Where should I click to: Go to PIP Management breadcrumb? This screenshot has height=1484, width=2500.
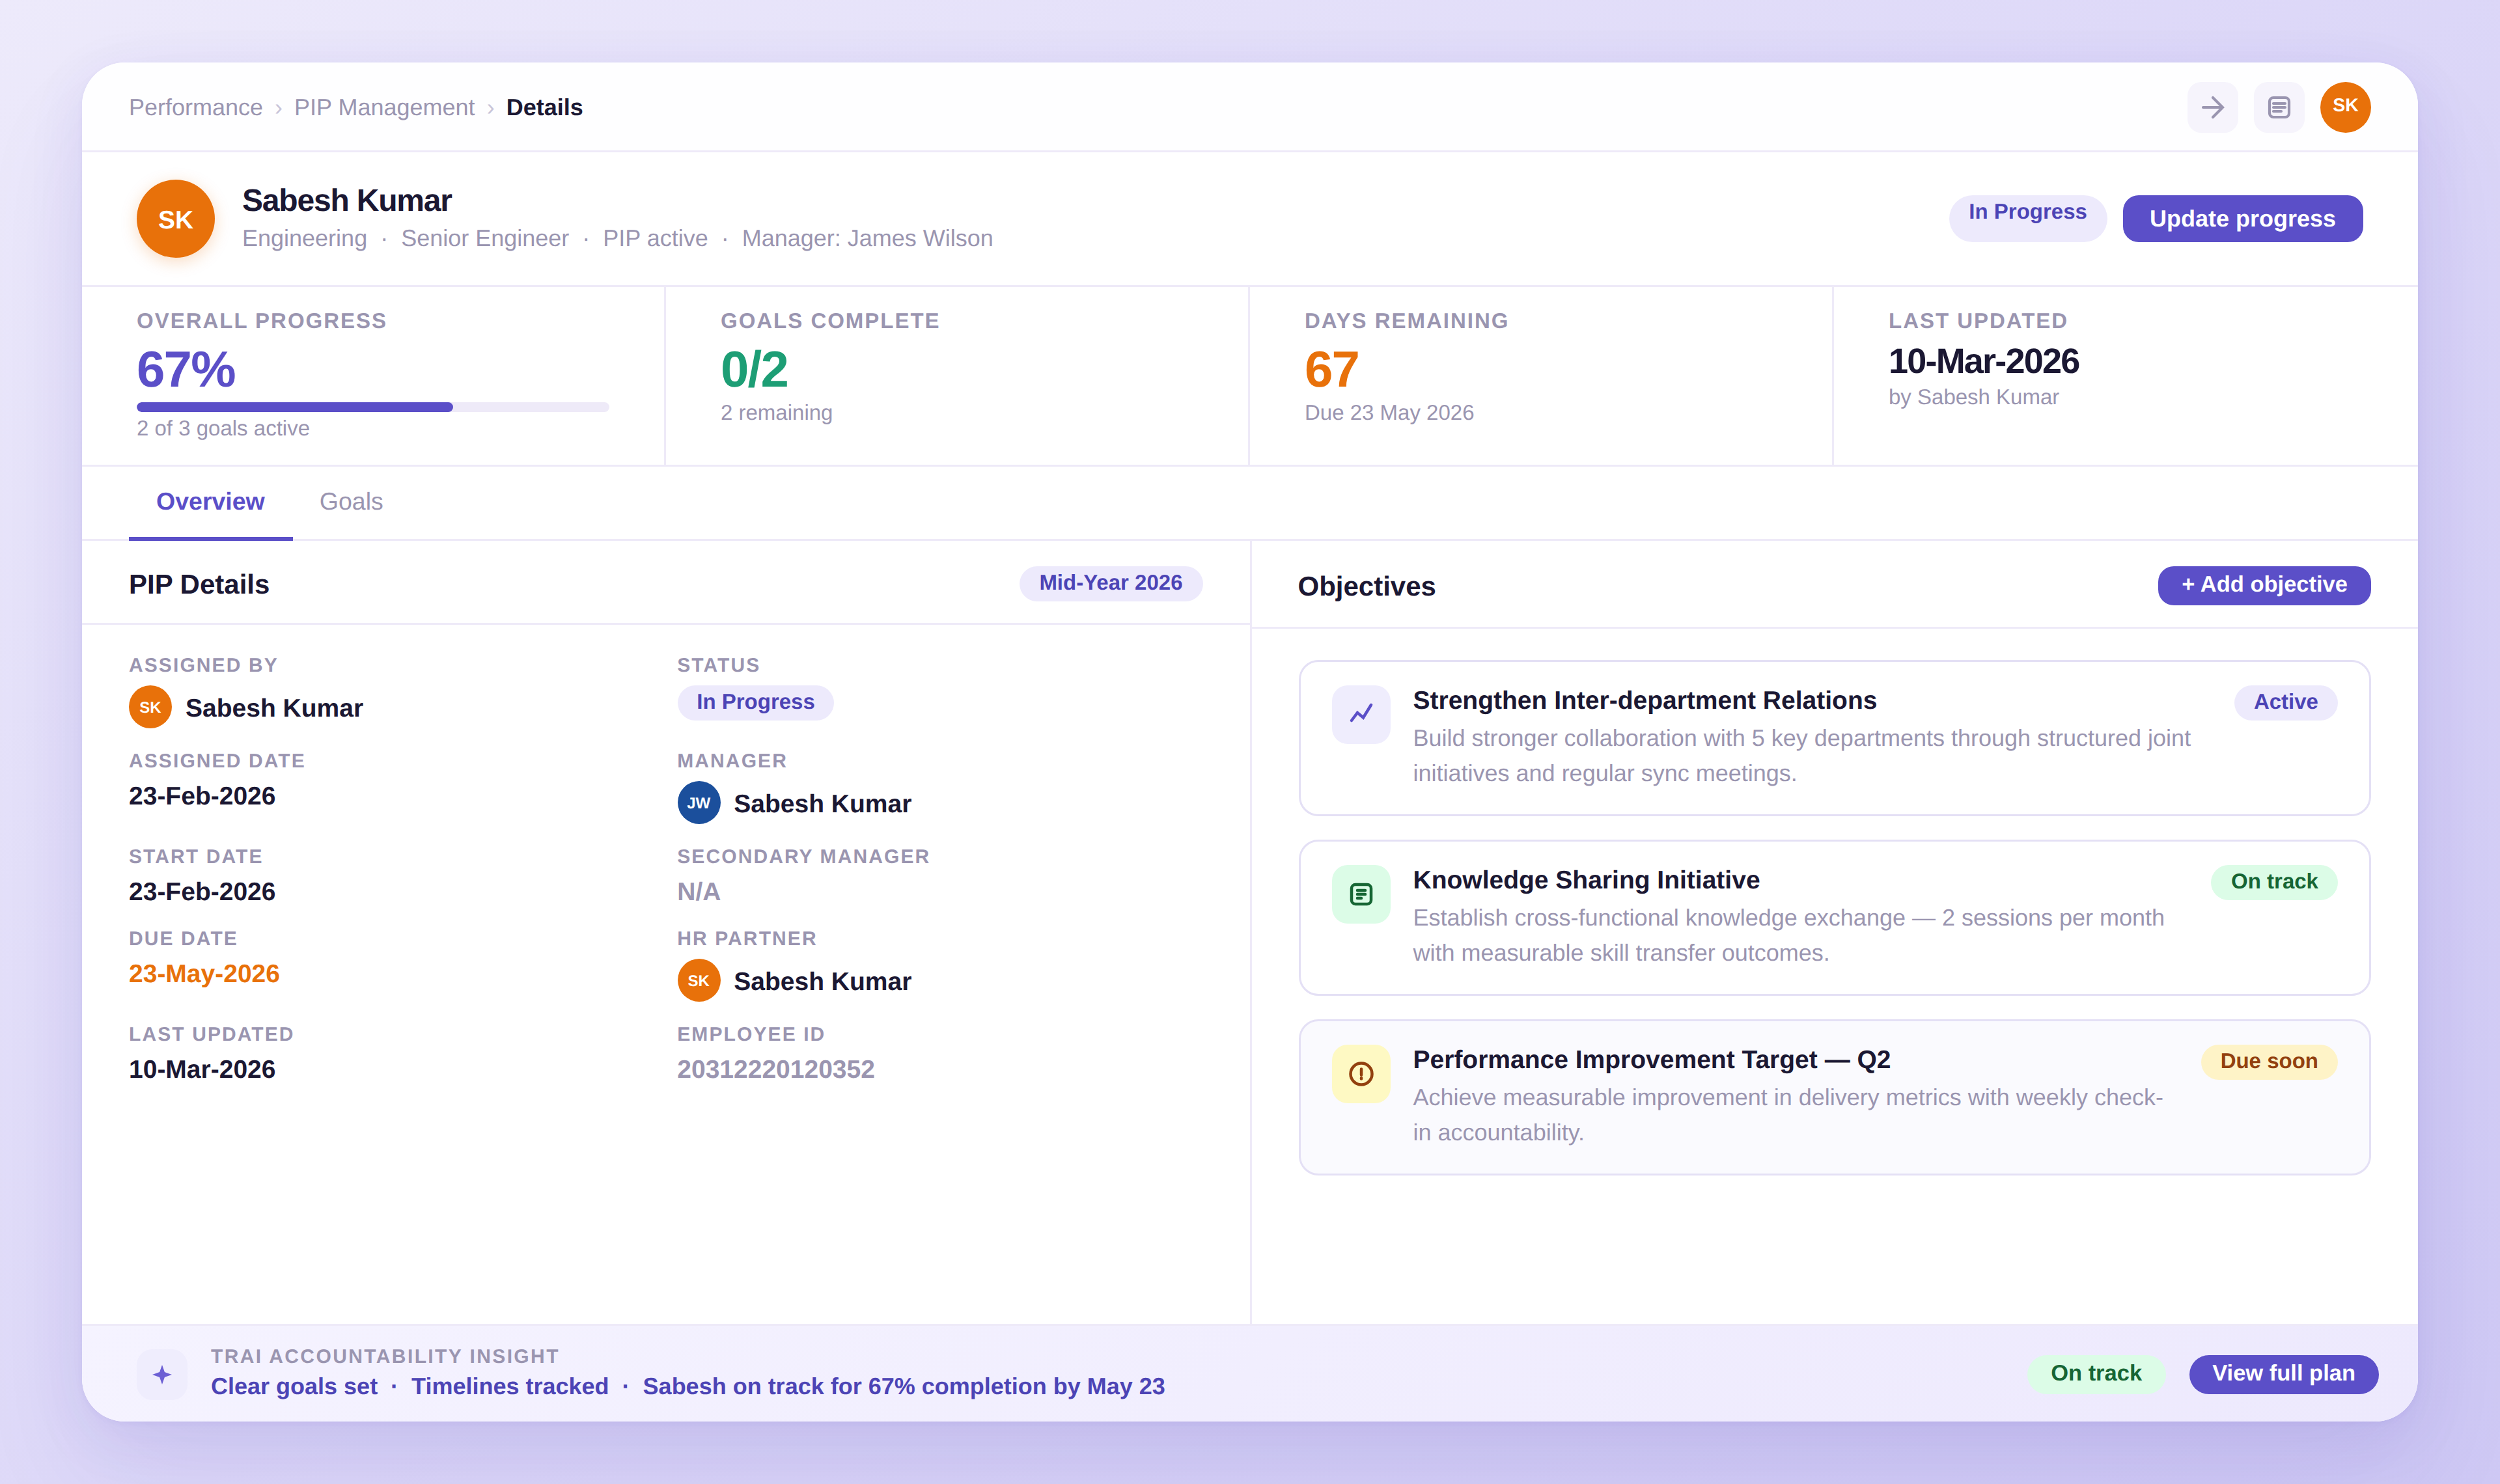(384, 107)
